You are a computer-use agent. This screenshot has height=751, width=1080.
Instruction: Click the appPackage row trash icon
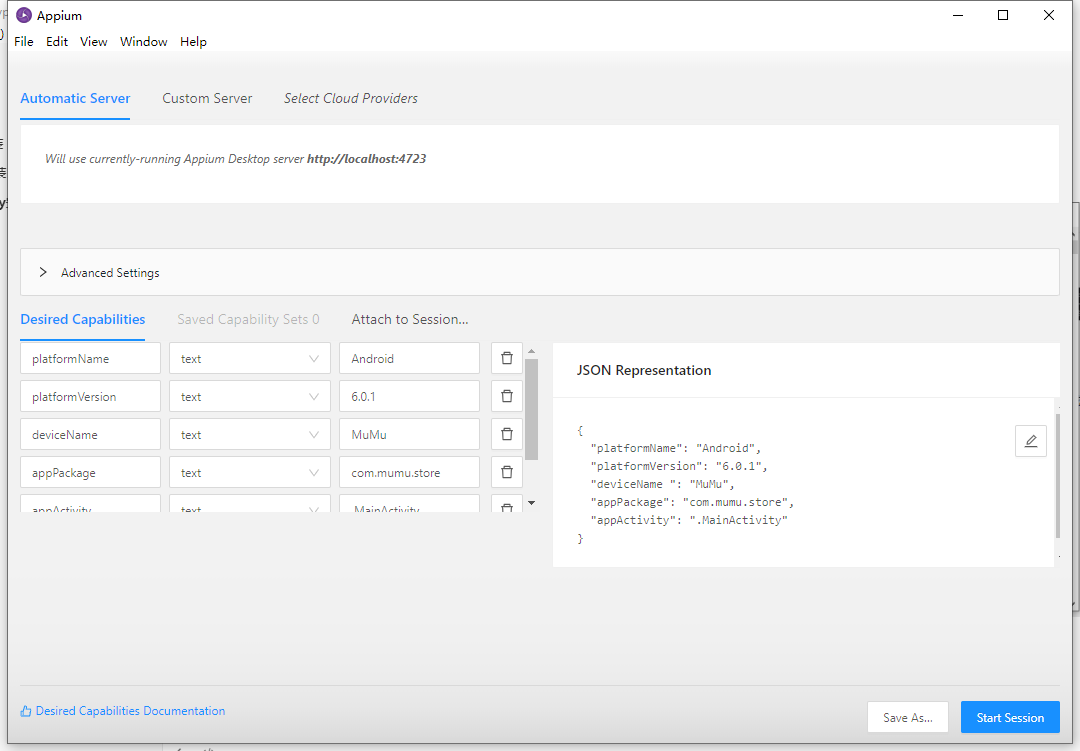[506, 472]
